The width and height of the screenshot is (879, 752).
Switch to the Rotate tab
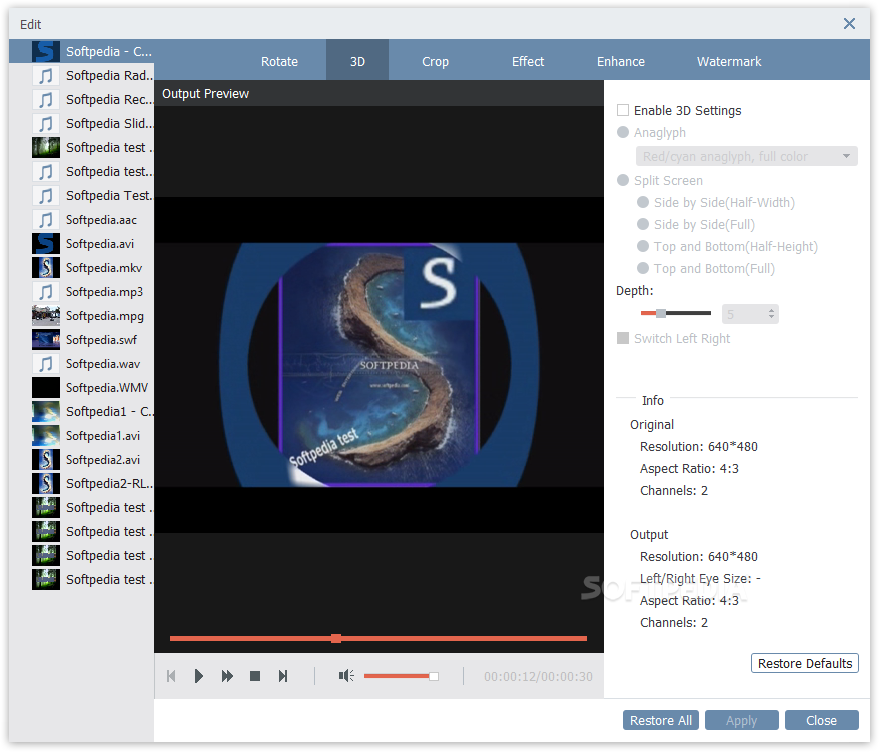[x=279, y=62]
